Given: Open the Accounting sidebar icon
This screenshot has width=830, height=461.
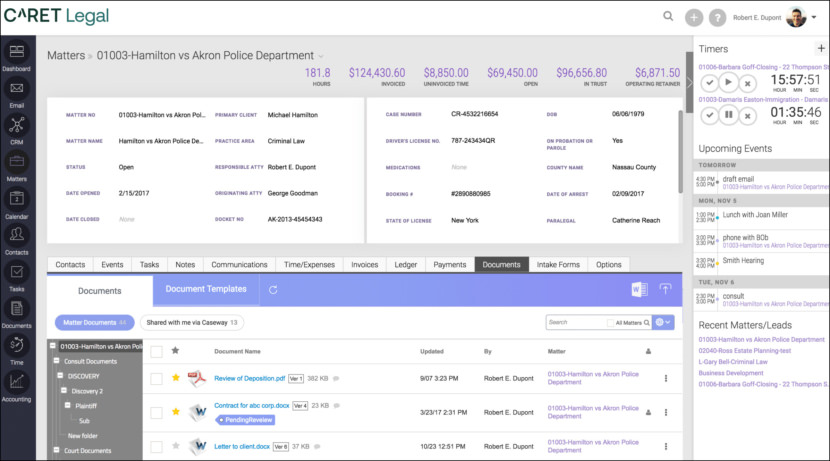Looking at the screenshot, I should (16, 382).
